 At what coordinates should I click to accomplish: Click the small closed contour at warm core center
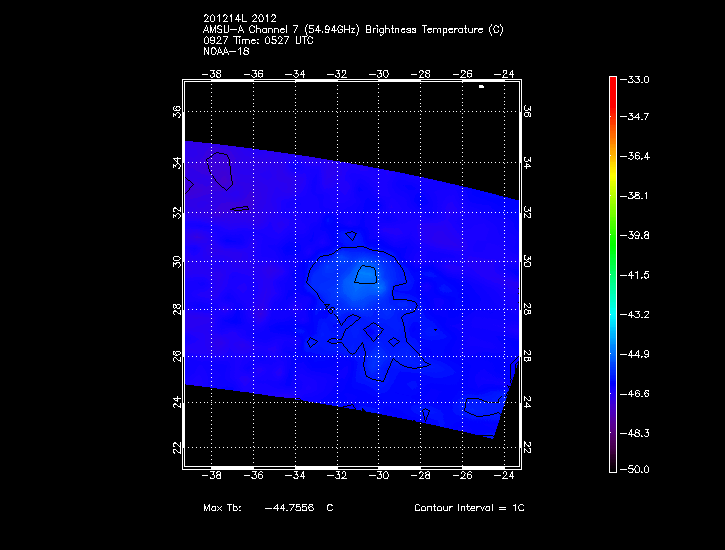click(x=366, y=274)
